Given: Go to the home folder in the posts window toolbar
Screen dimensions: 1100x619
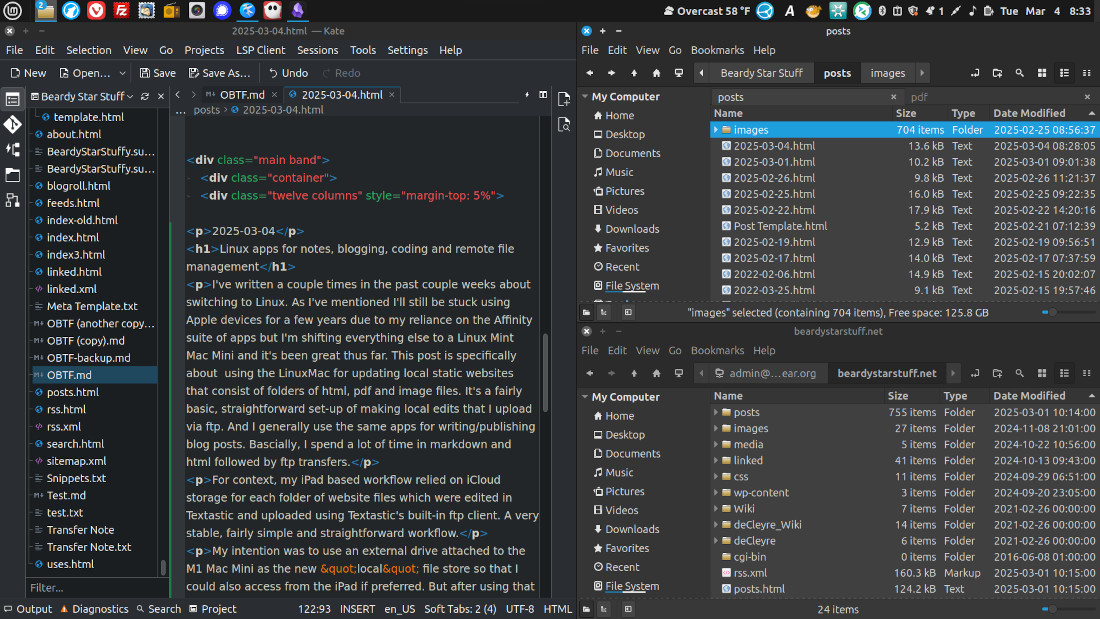Looking at the screenshot, I should pos(656,73).
